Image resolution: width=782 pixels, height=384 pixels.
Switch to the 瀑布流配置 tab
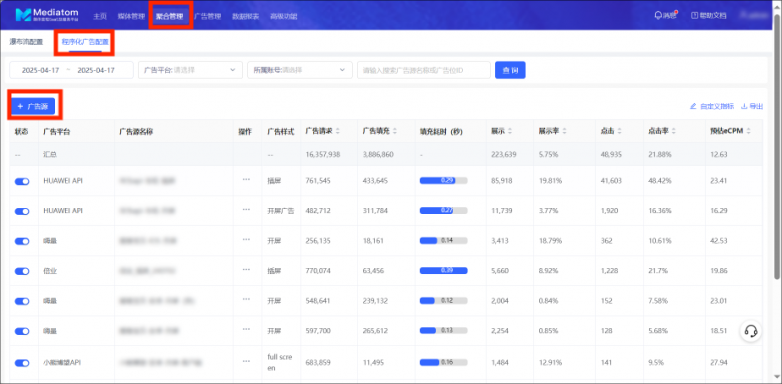click(26, 42)
